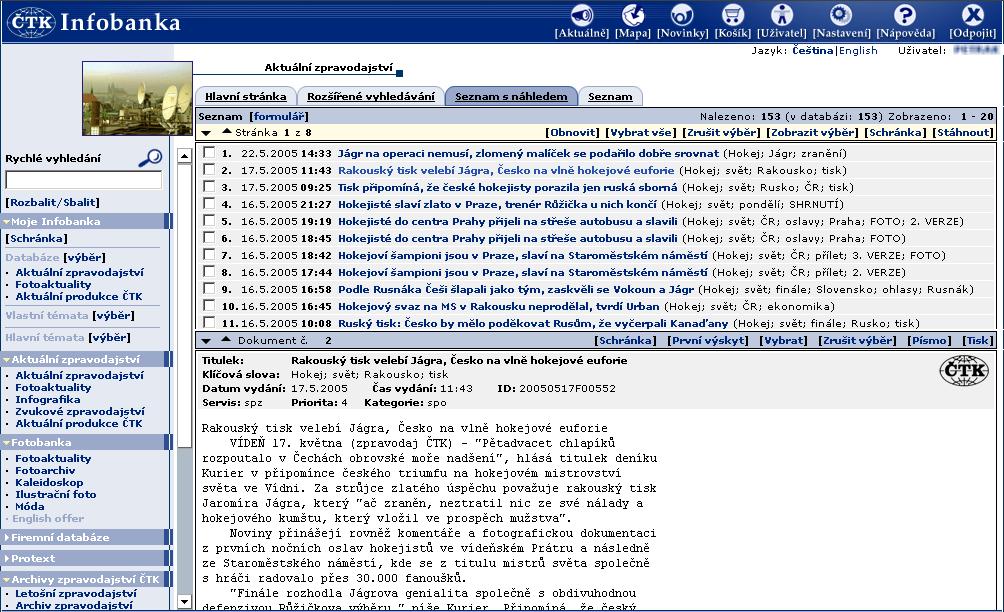The height and width of the screenshot is (612, 1004).
Task: Expand the Firemní databáze section
Action: [x=8, y=537]
